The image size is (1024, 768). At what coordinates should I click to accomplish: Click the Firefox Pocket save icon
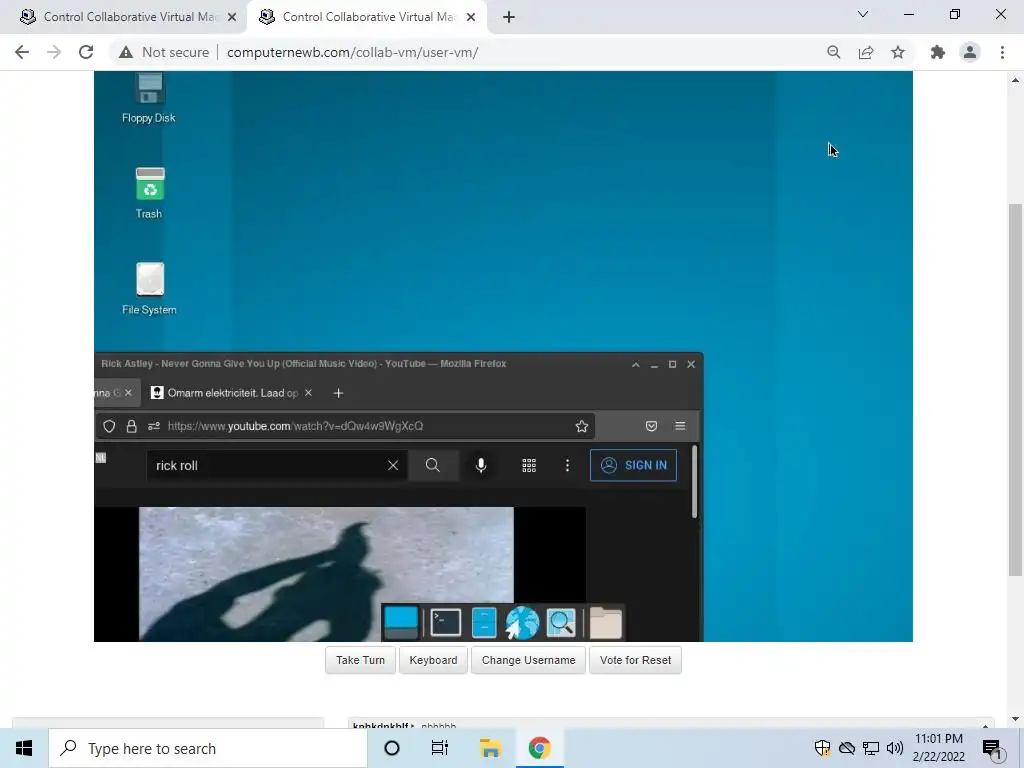click(651, 426)
